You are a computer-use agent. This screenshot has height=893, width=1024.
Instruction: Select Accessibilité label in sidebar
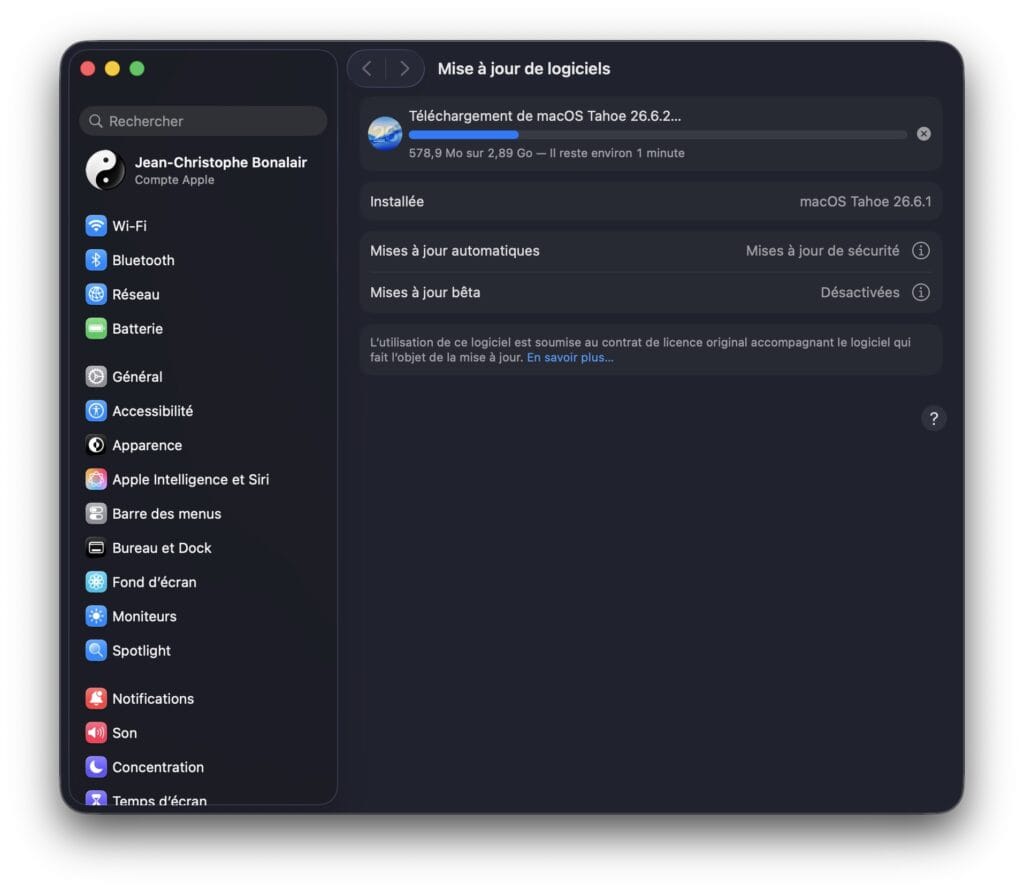(152, 411)
